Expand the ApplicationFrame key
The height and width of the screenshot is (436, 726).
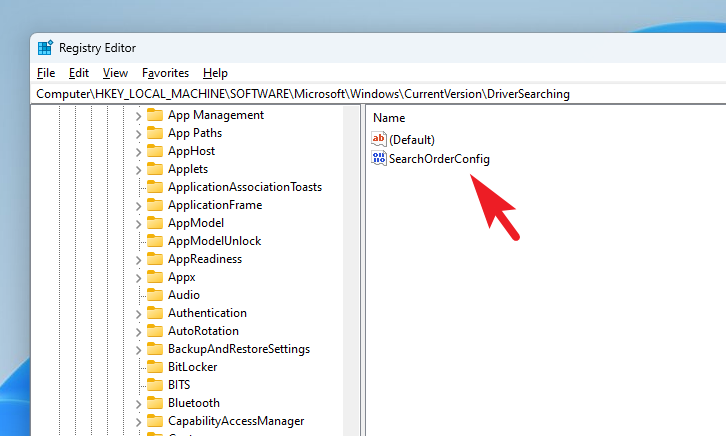pyautogui.click(x=138, y=206)
